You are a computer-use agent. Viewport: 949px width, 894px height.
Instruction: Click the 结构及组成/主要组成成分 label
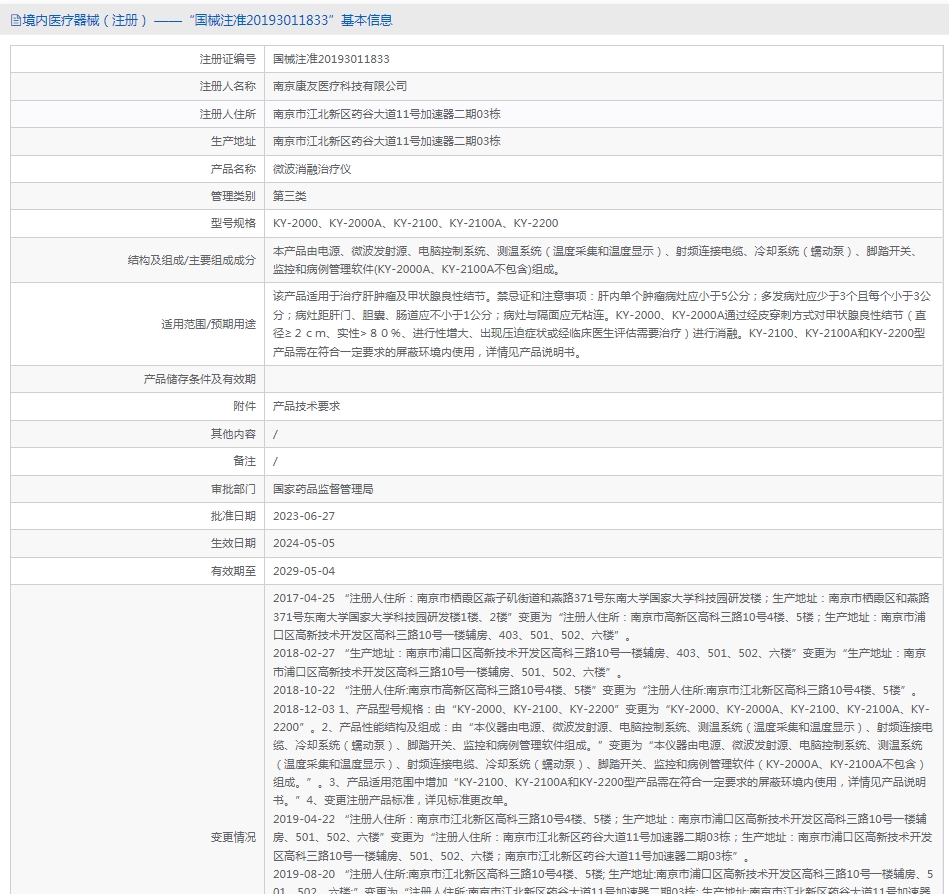pos(191,260)
